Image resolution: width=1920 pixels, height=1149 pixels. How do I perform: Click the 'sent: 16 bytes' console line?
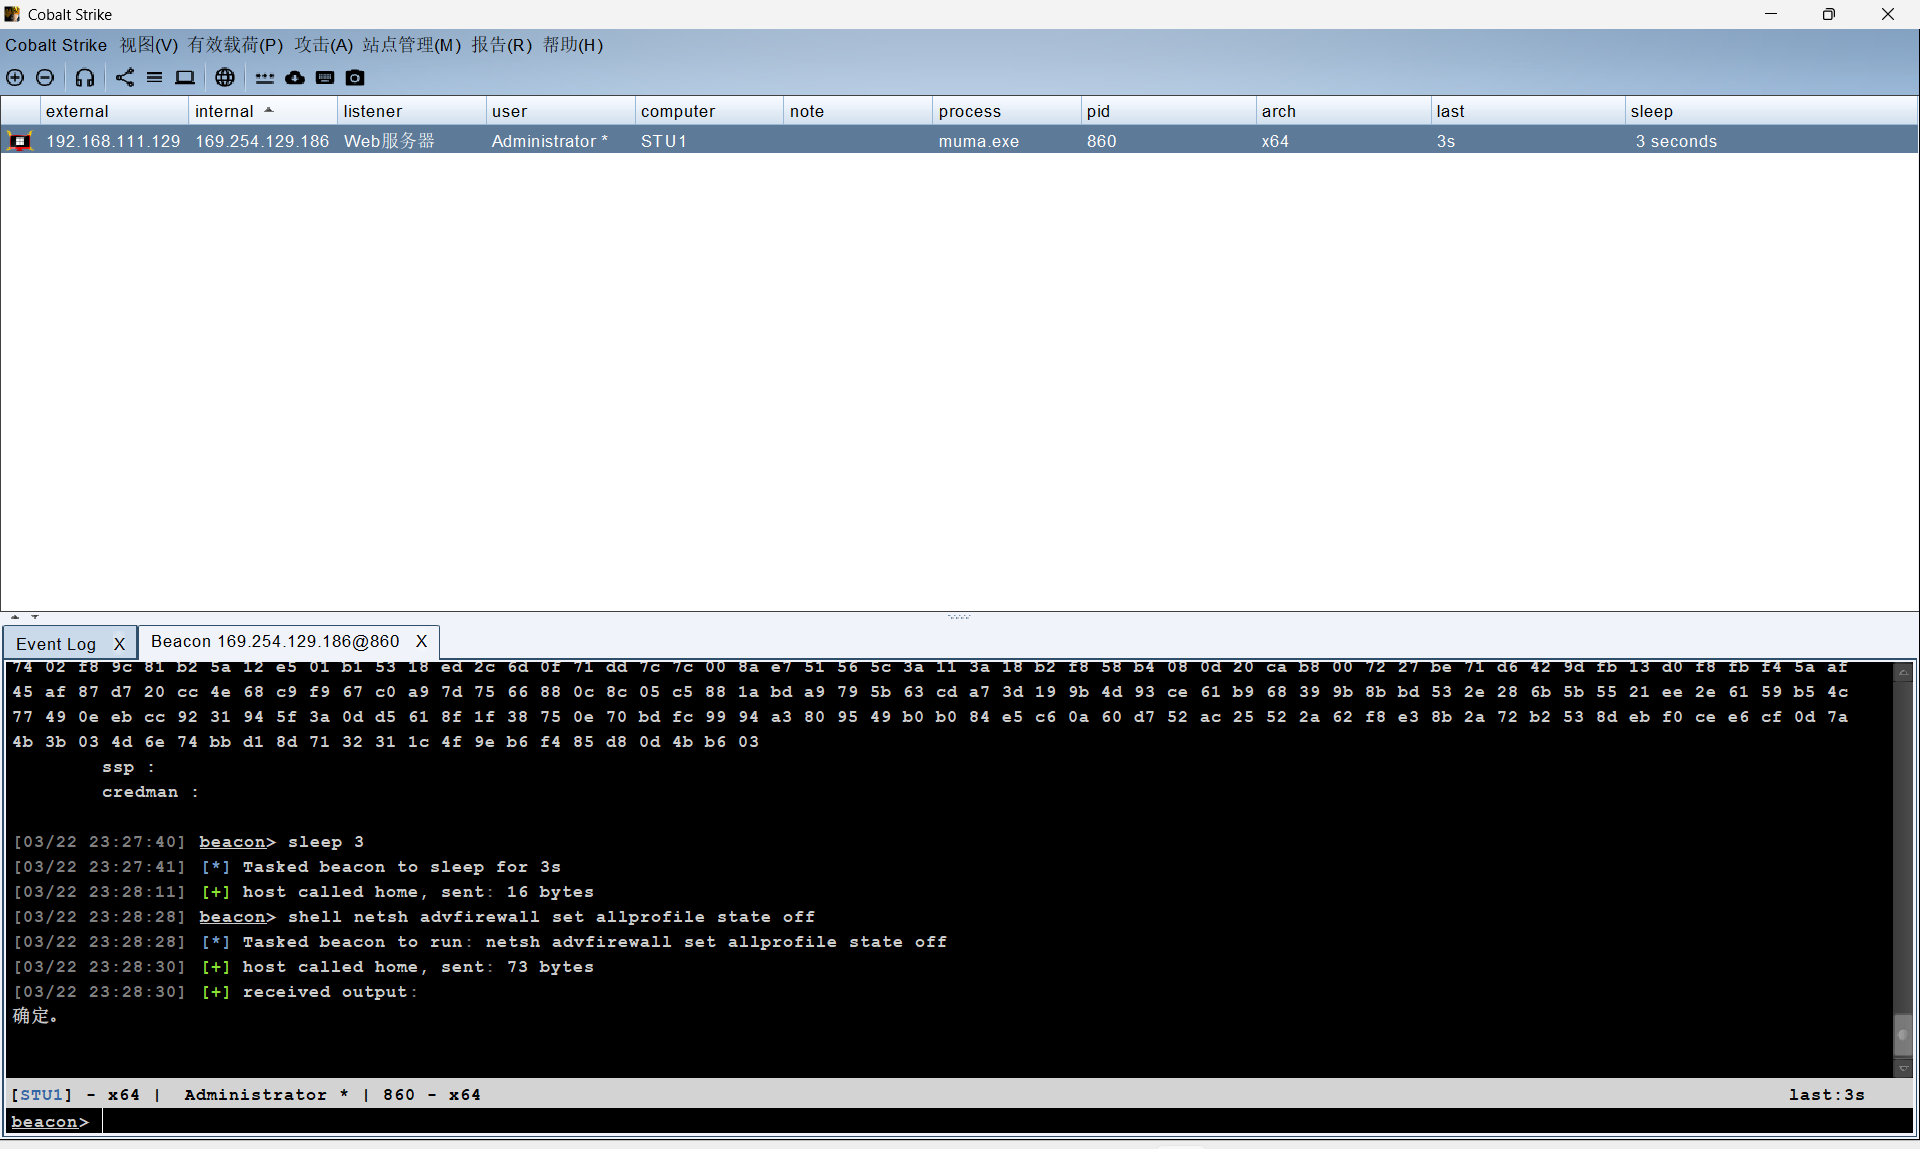303,892
